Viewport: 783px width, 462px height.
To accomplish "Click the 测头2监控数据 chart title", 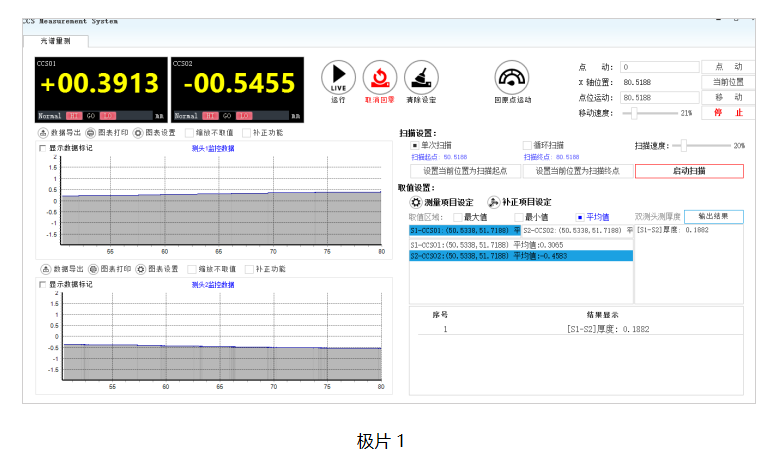I will tap(213, 285).
